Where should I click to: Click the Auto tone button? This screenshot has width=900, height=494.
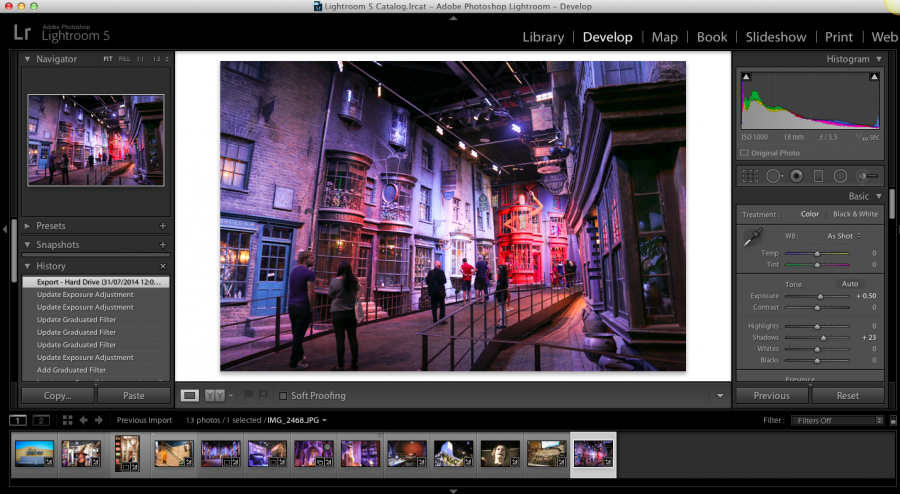(x=850, y=284)
